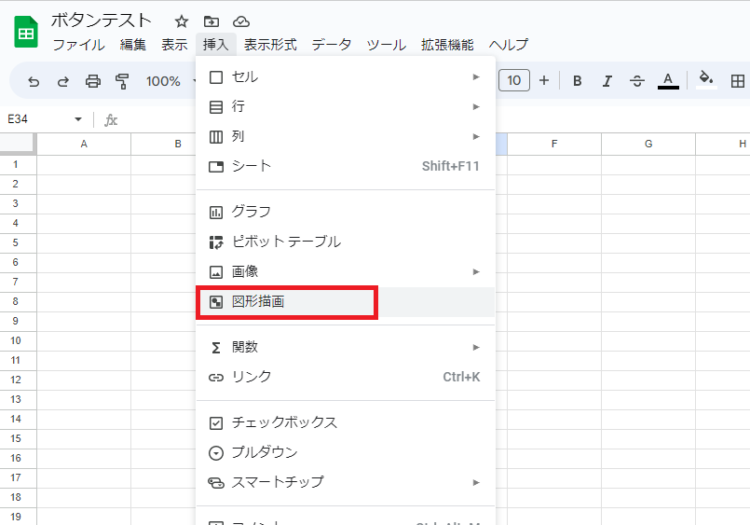Select row 18 header
The image size is (750, 525).
point(18,497)
